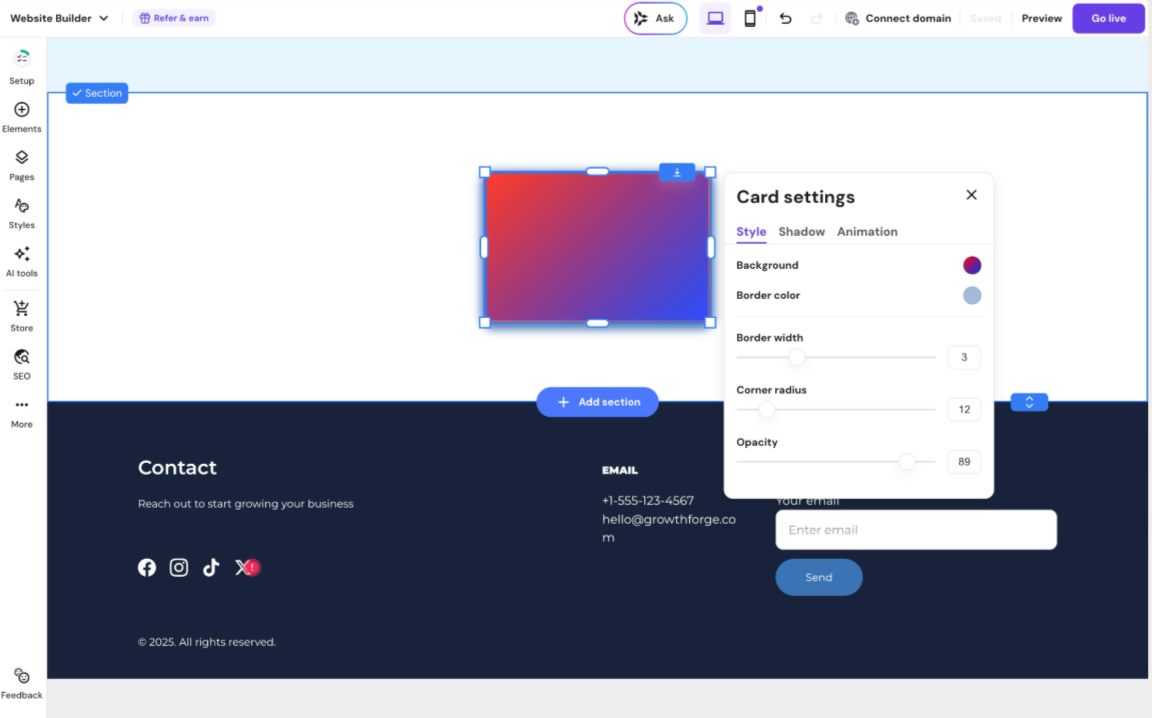Switch to the Shadow tab
The image size is (1152, 718).
point(801,232)
